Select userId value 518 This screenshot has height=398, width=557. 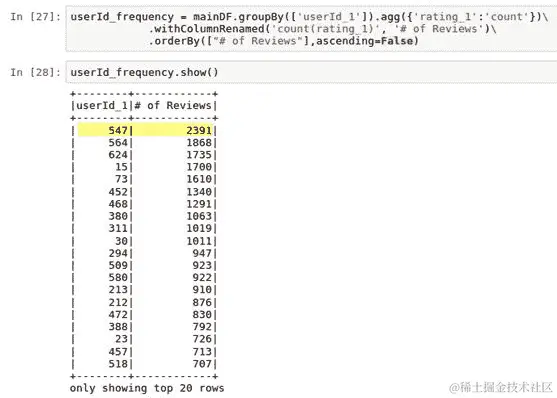(118, 364)
